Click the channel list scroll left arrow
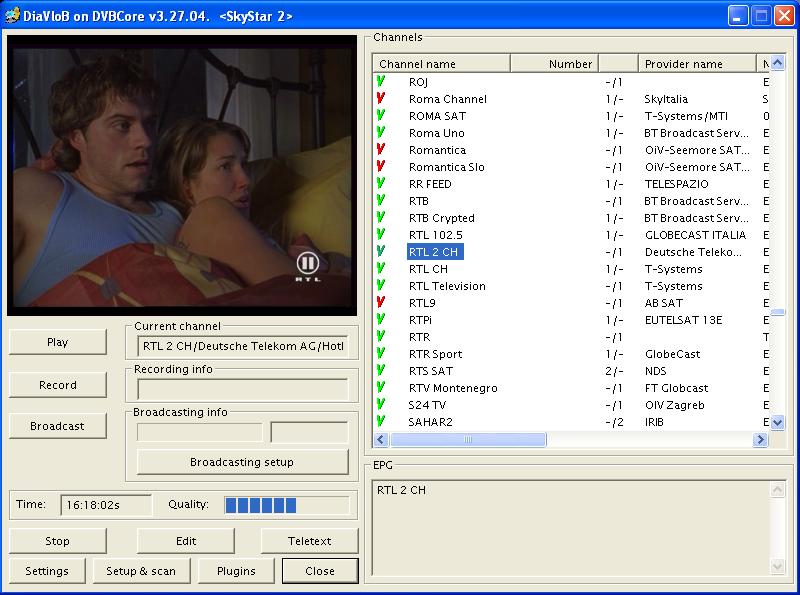 coord(381,439)
